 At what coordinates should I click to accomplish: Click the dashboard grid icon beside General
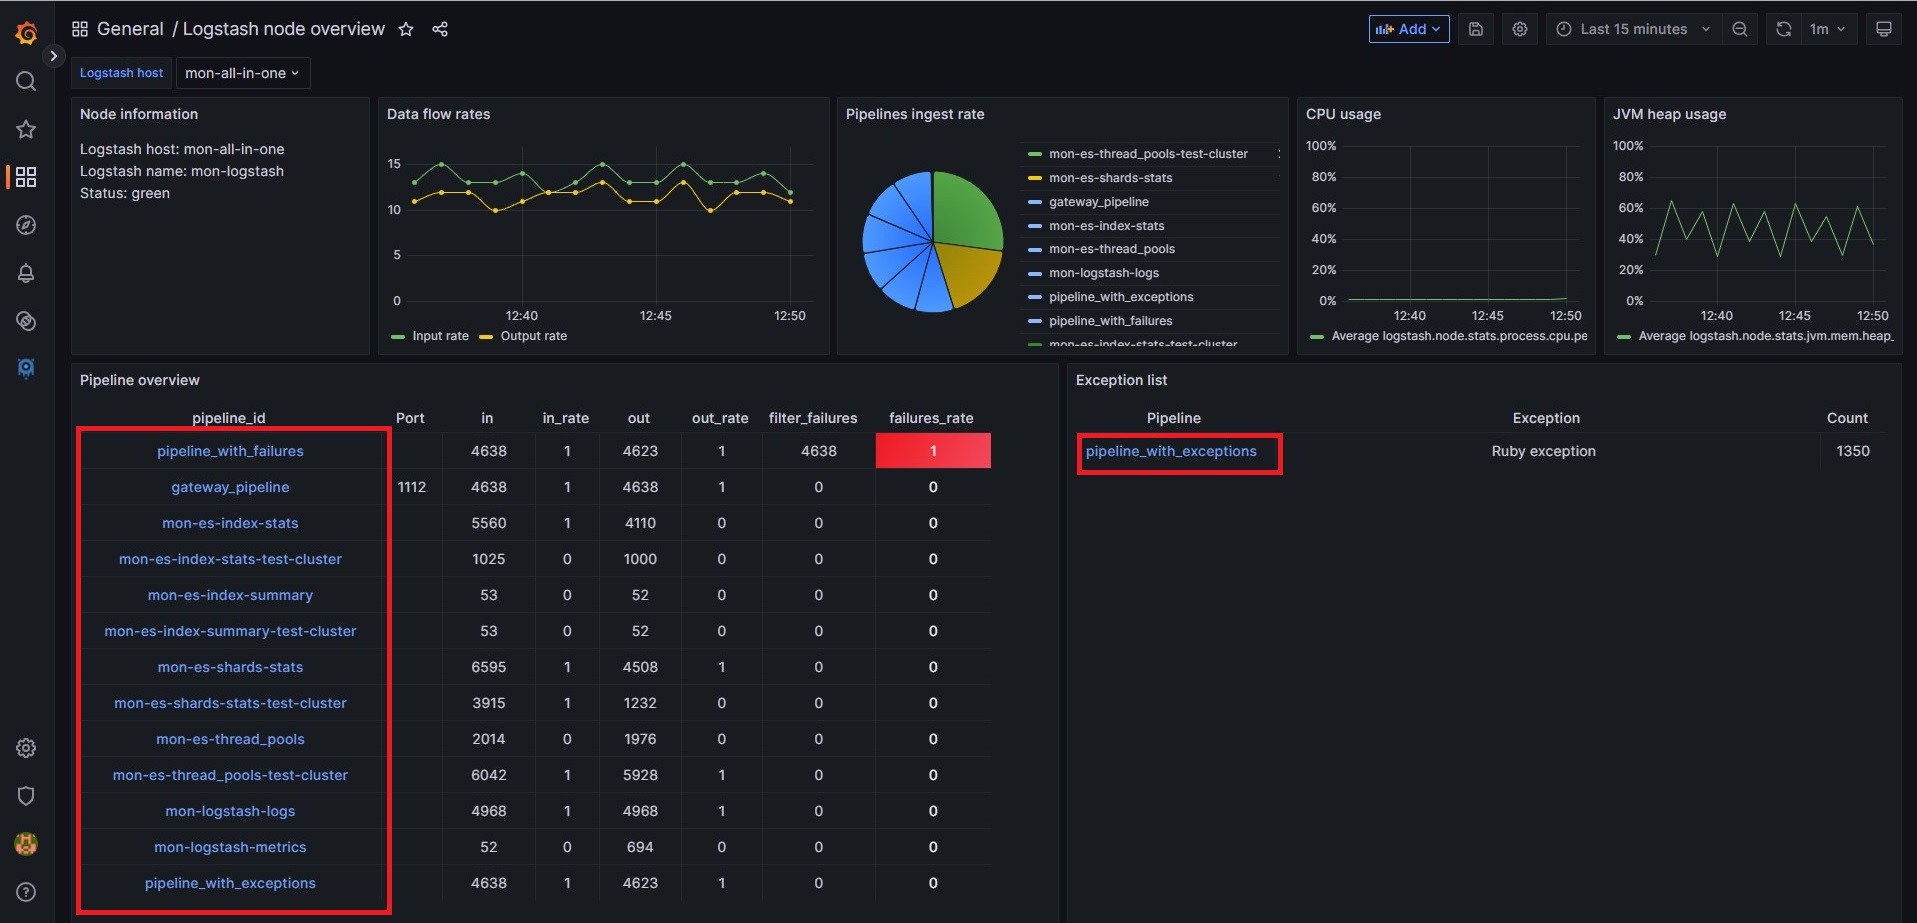[80, 29]
